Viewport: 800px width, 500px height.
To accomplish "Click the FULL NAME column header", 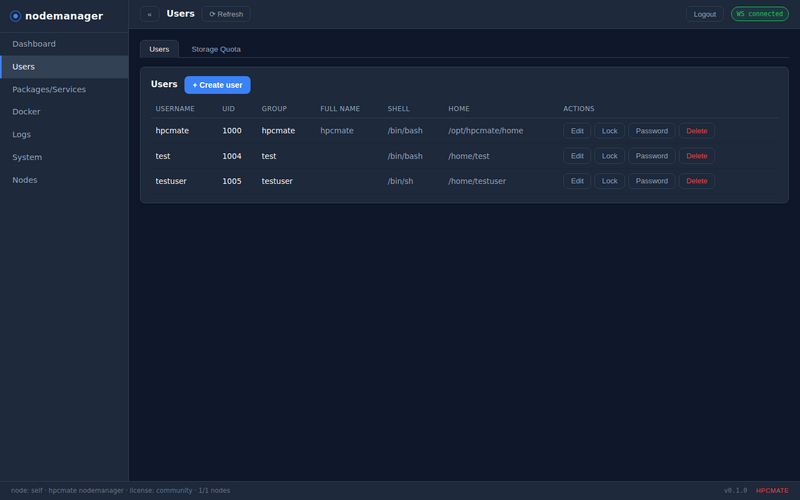I will pyautogui.click(x=340, y=109).
